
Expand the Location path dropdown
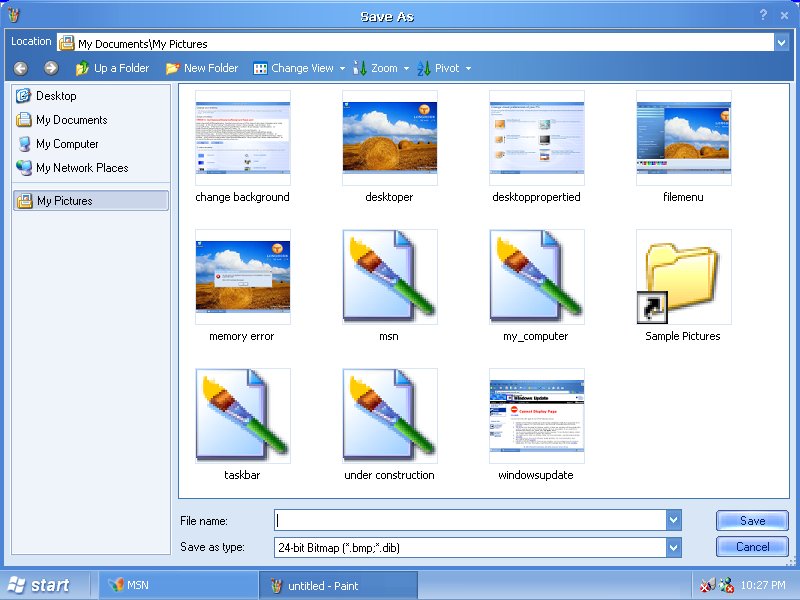(x=780, y=43)
